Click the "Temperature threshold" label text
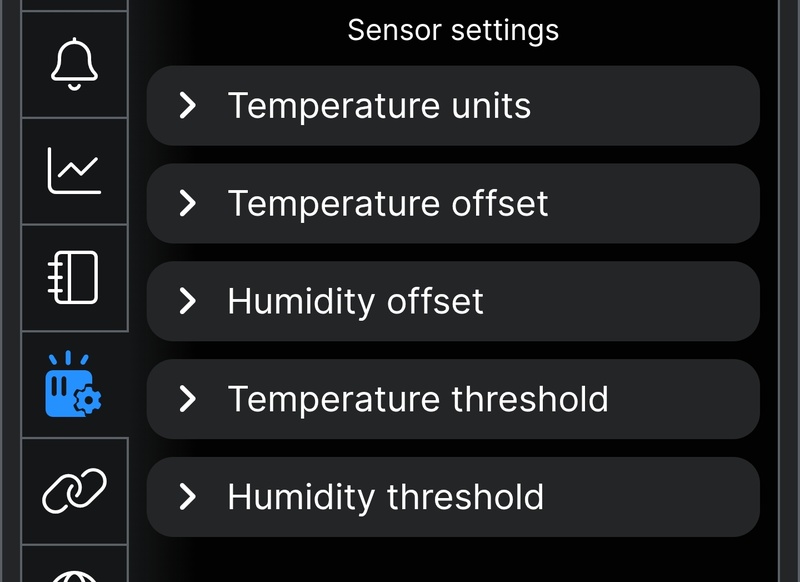 click(418, 399)
